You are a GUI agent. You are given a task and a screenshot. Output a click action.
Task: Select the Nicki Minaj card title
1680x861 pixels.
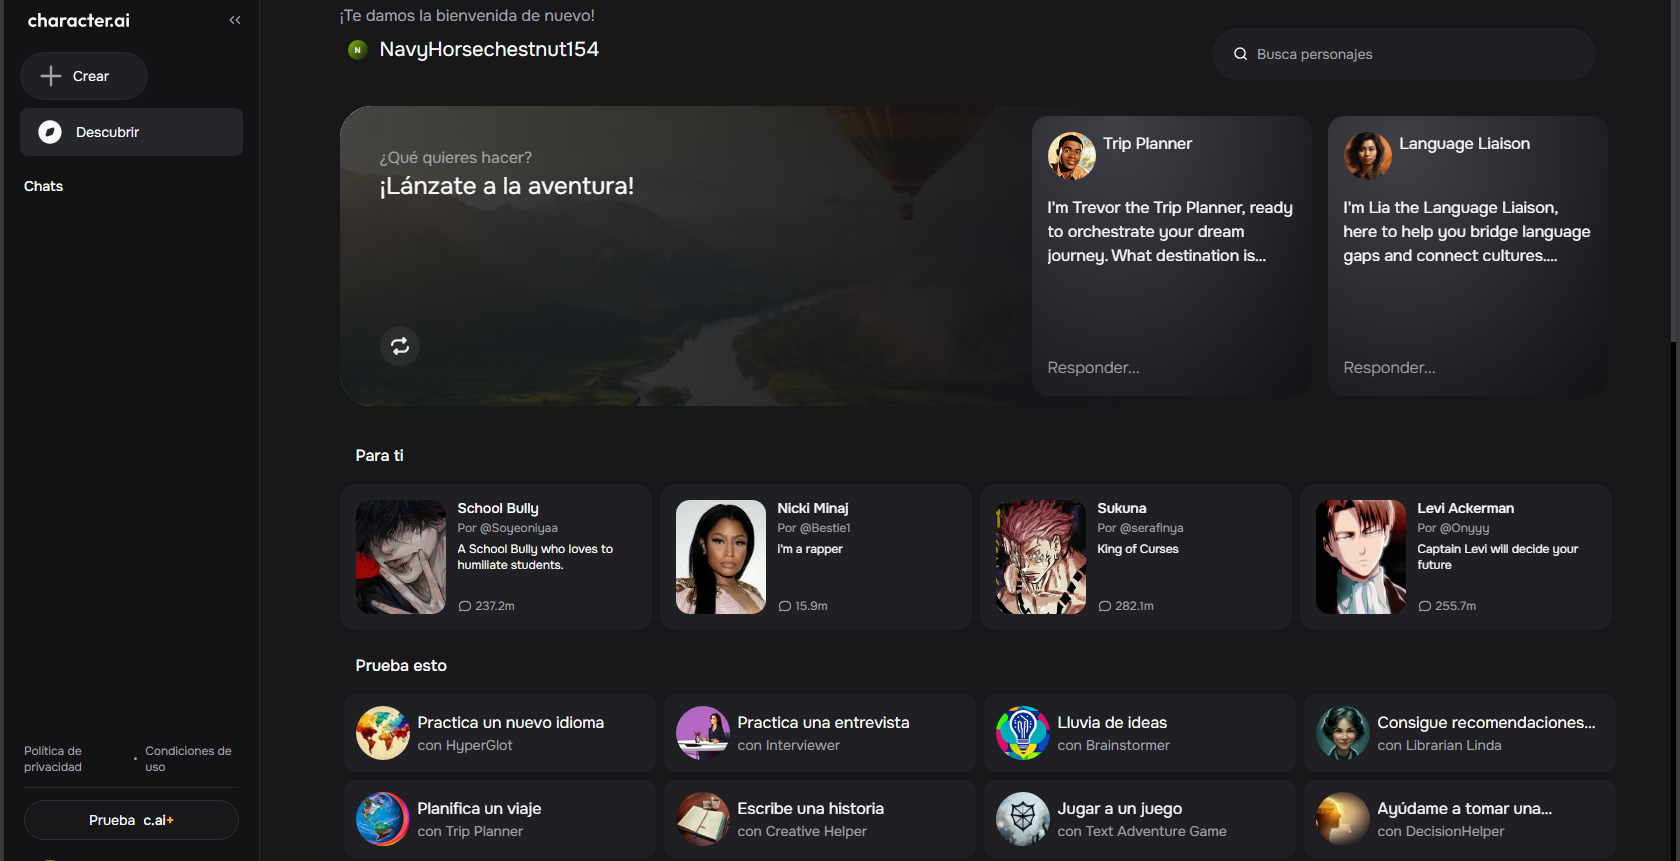click(813, 508)
